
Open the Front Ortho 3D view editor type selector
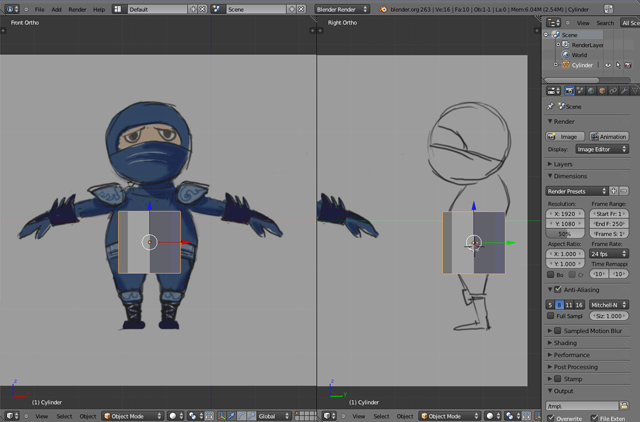click(x=12, y=416)
